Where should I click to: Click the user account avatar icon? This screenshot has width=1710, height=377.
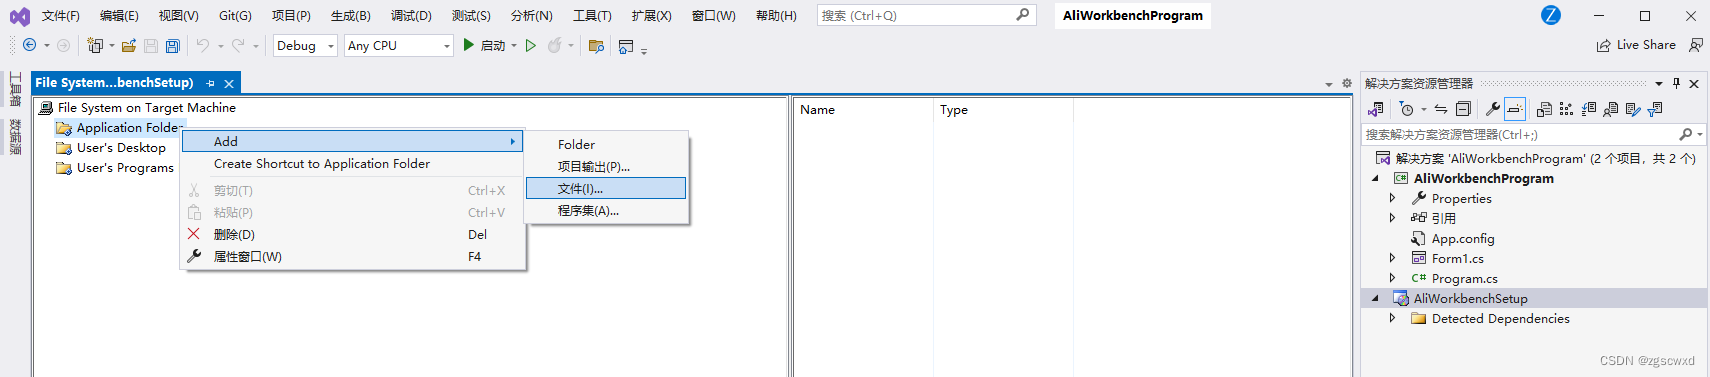1551,15
